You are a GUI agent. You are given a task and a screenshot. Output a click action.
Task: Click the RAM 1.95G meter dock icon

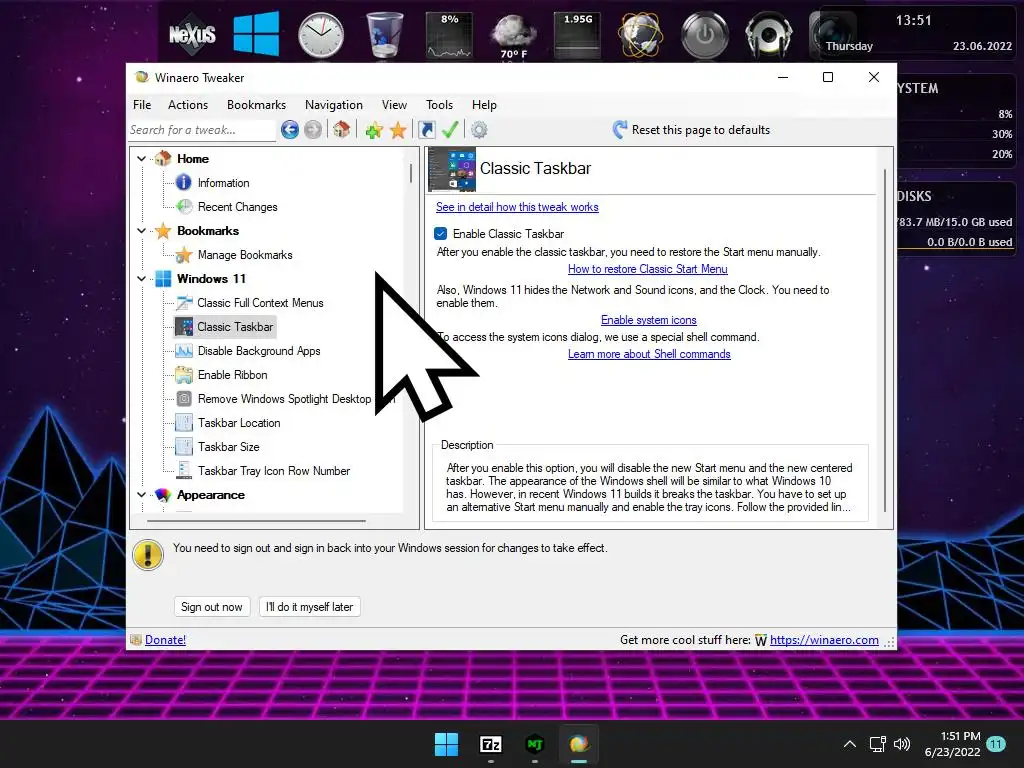coord(577,35)
